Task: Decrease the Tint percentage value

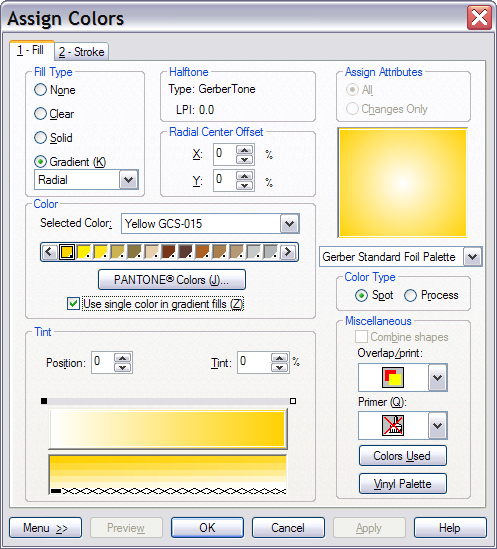Action: click(x=279, y=367)
